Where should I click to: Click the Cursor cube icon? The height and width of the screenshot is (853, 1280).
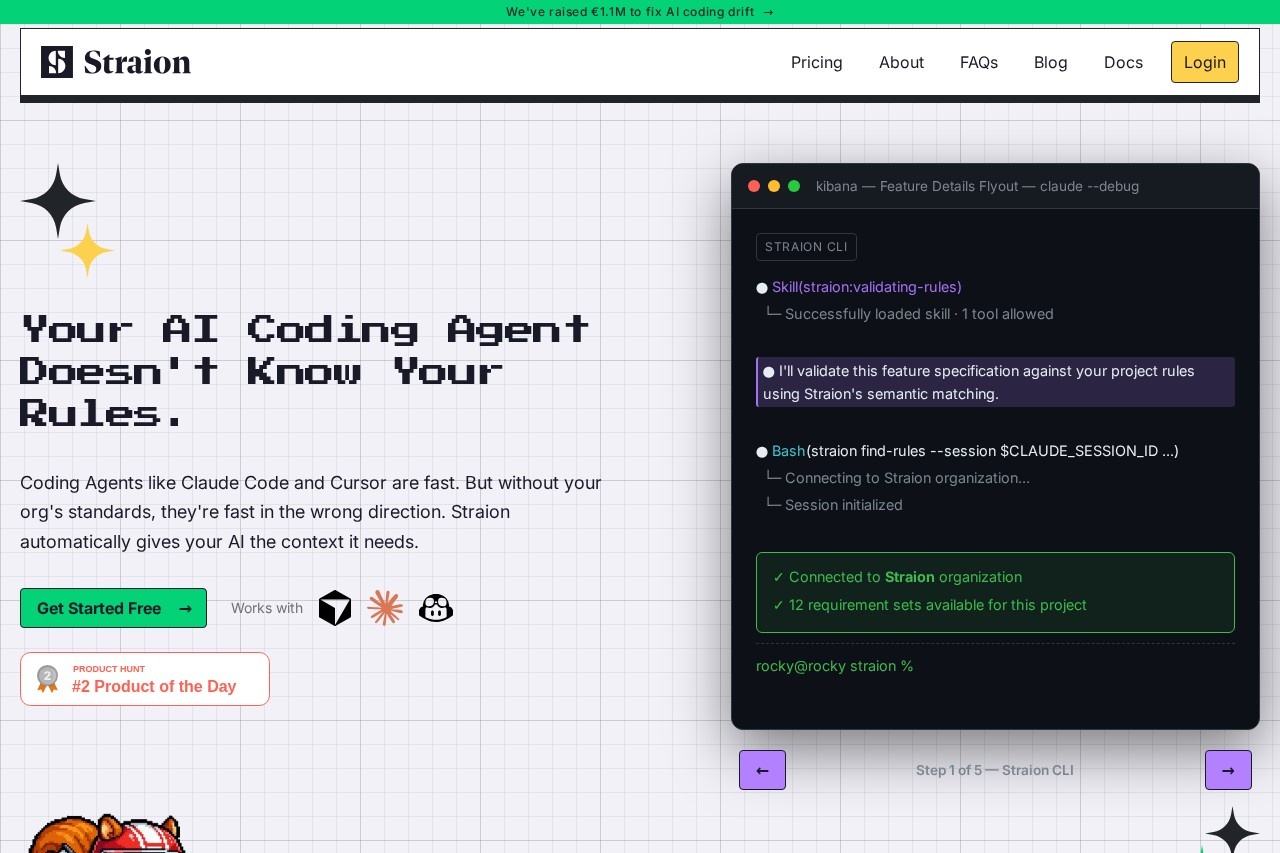click(335, 608)
